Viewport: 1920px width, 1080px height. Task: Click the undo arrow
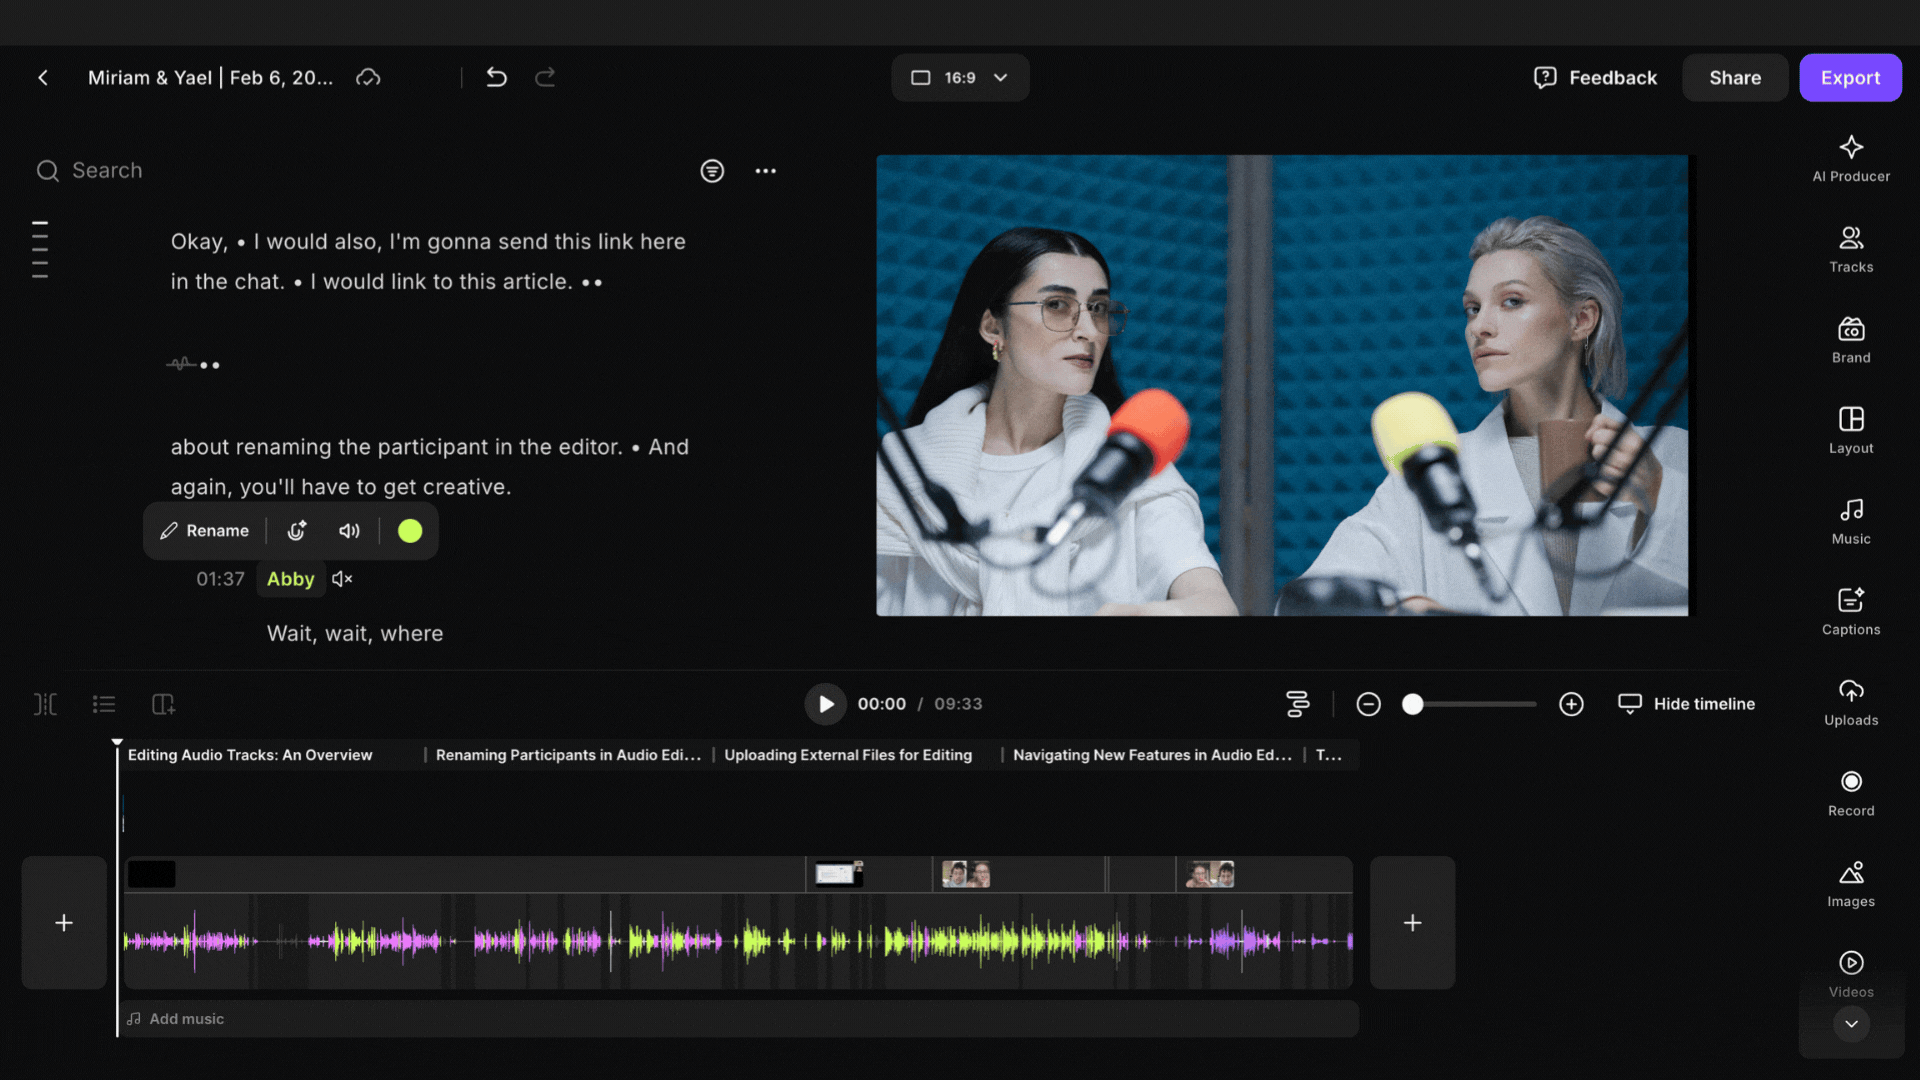pos(496,77)
